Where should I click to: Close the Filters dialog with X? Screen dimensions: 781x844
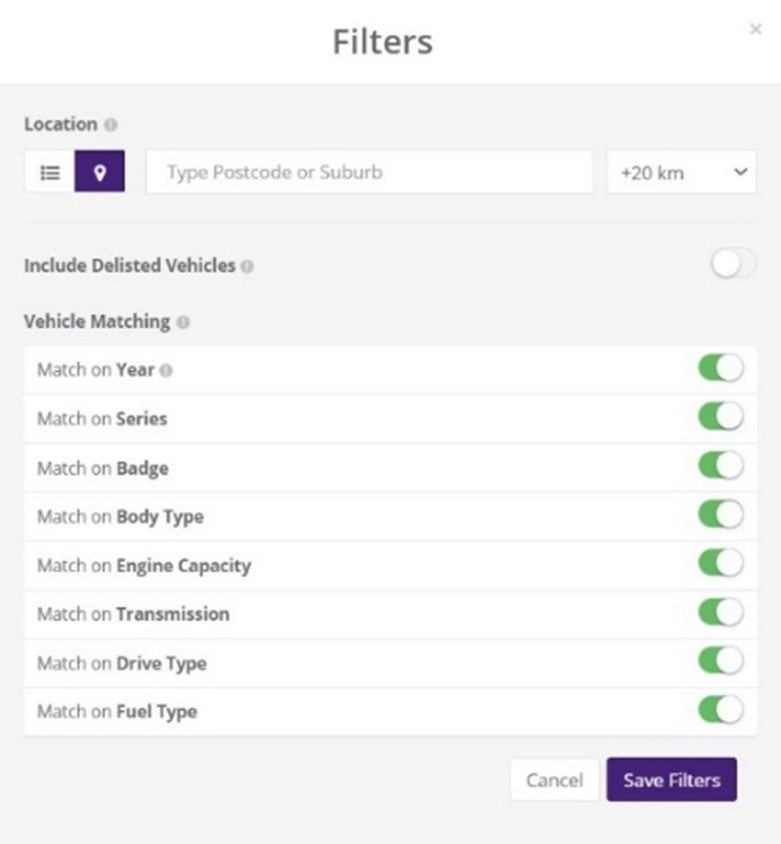point(756,29)
